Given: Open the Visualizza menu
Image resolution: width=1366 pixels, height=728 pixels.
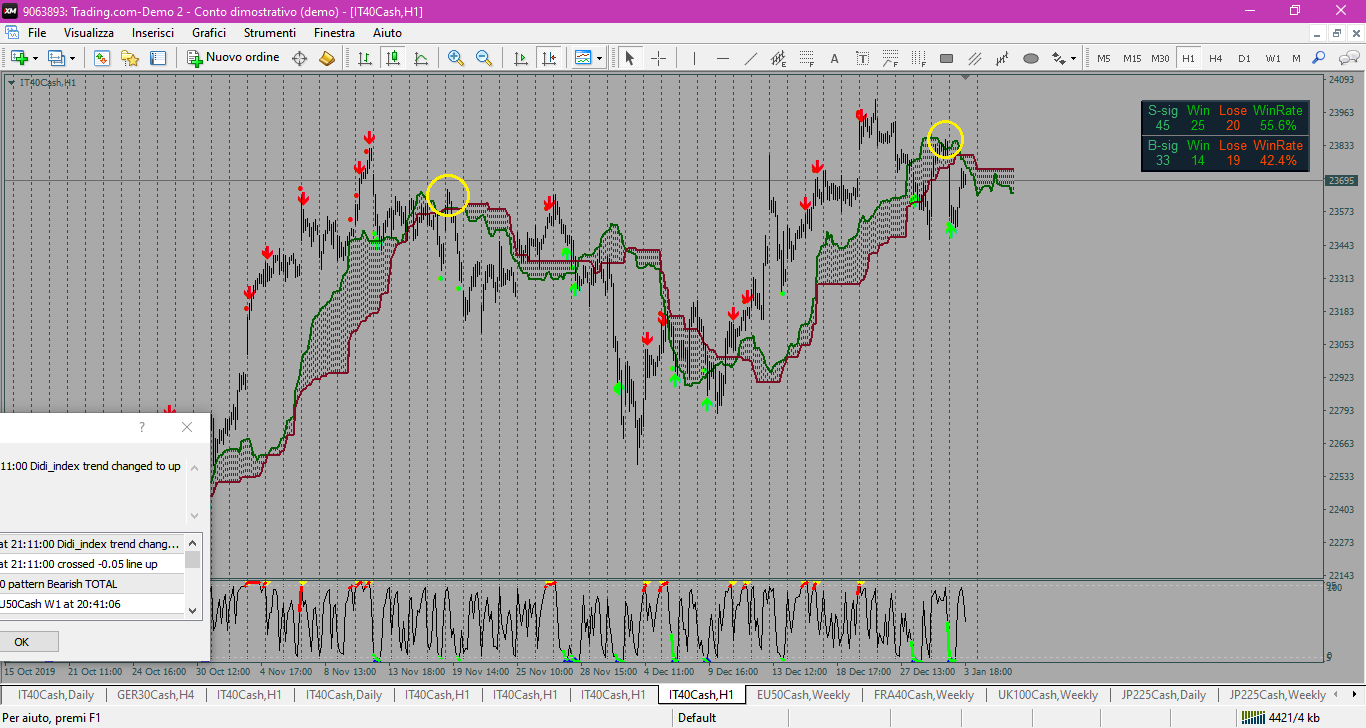Looking at the screenshot, I should coord(89,33).
